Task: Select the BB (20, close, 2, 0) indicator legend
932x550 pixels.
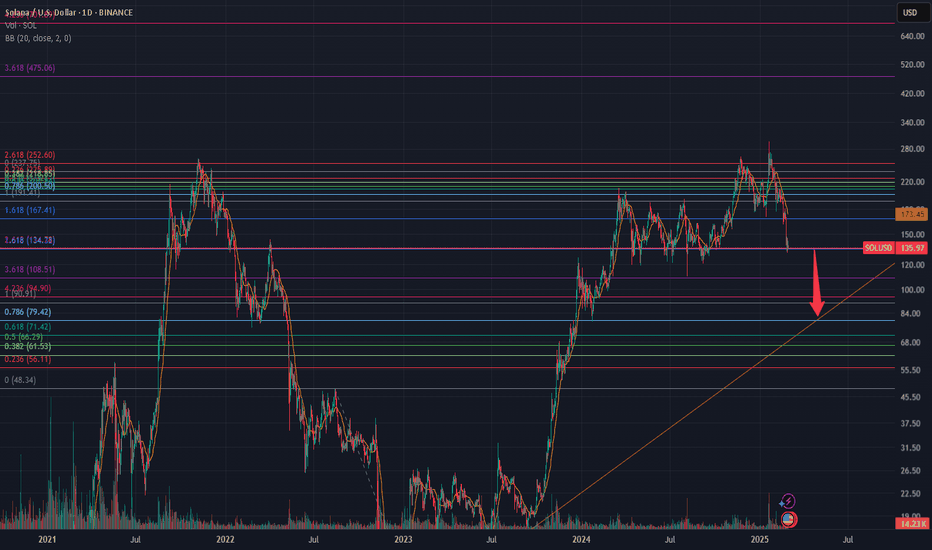Action: pyautogui.click(x=38, y=38)
